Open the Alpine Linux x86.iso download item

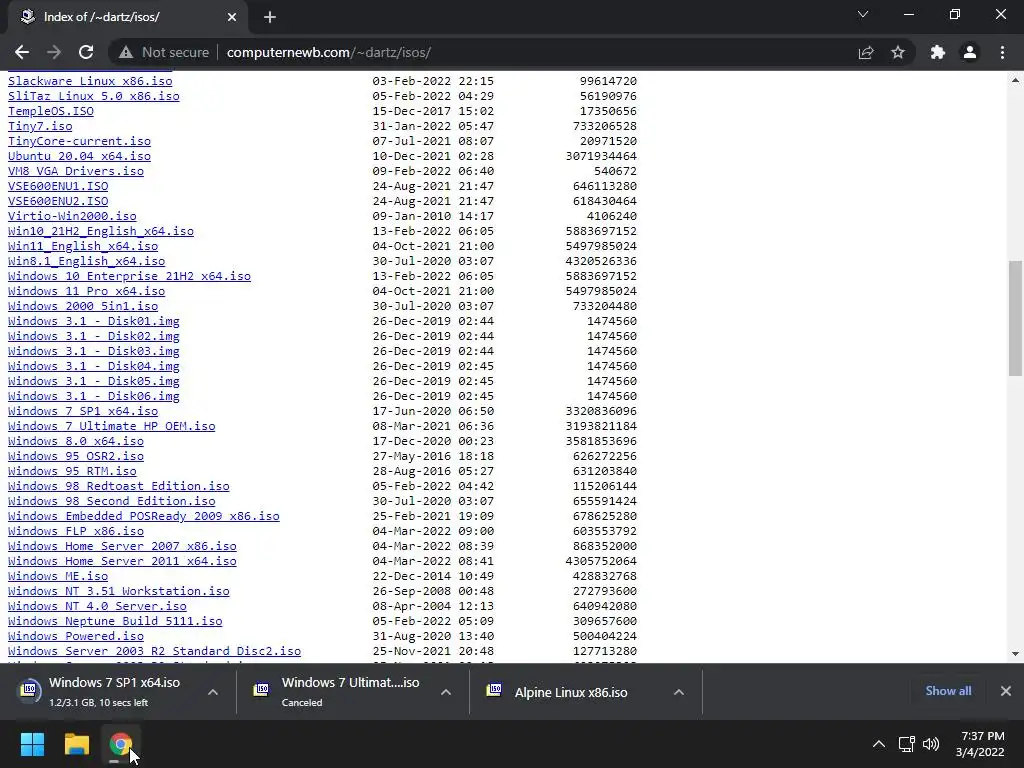(571, 692)
